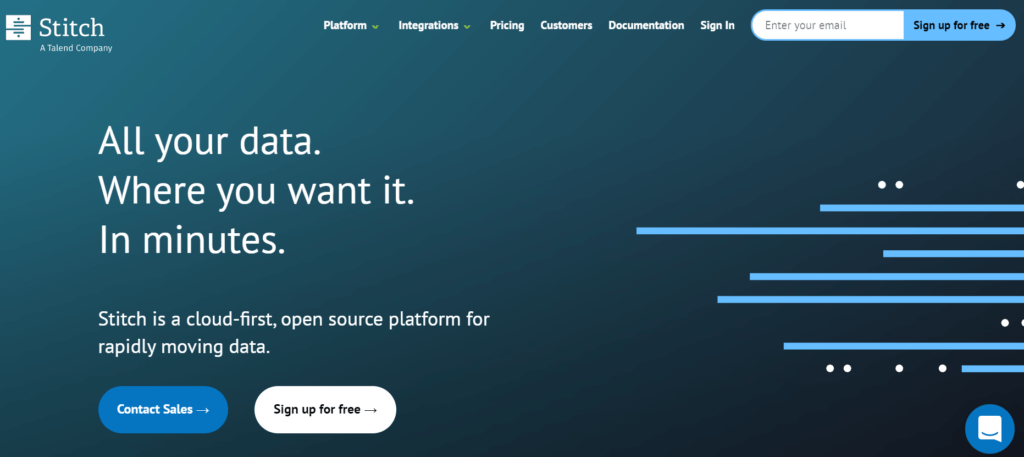Go to the Pricing page

coord(507,25)
